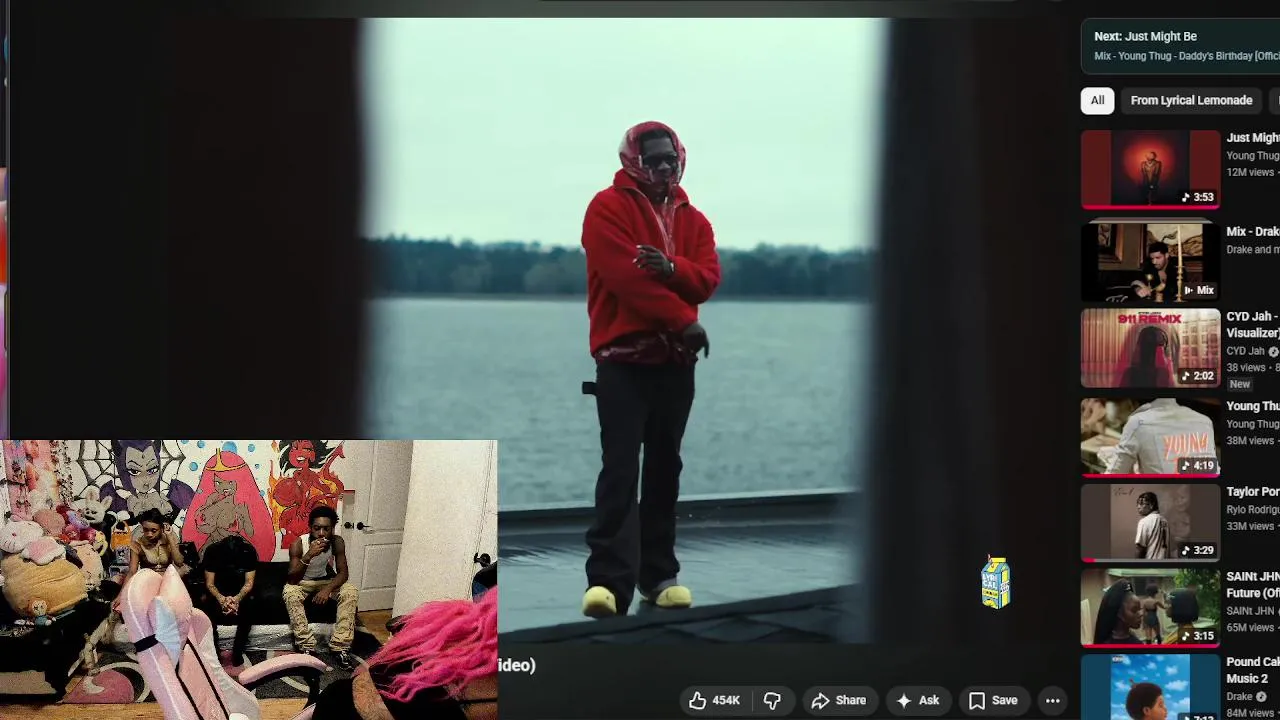The width and height of the screenshot is (1280, 720).
Task: Click the 454K like count
Action: pos(726,701)
